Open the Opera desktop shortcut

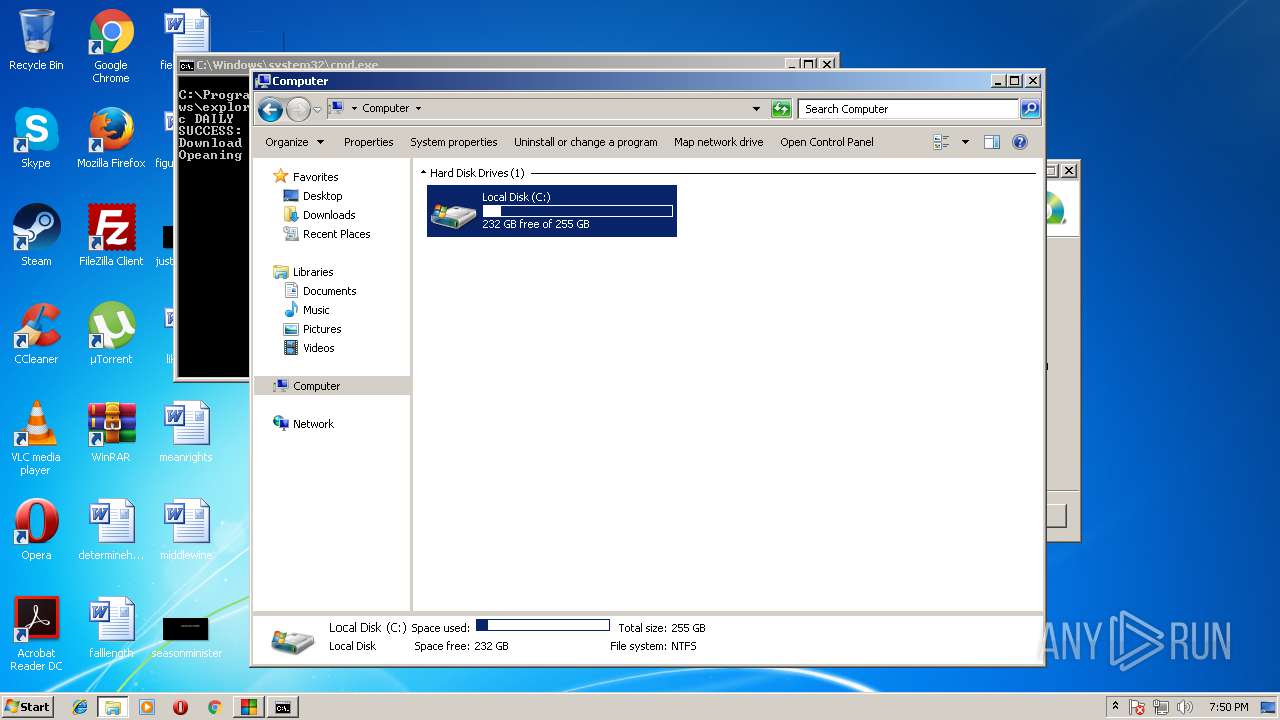coord(36,531)
